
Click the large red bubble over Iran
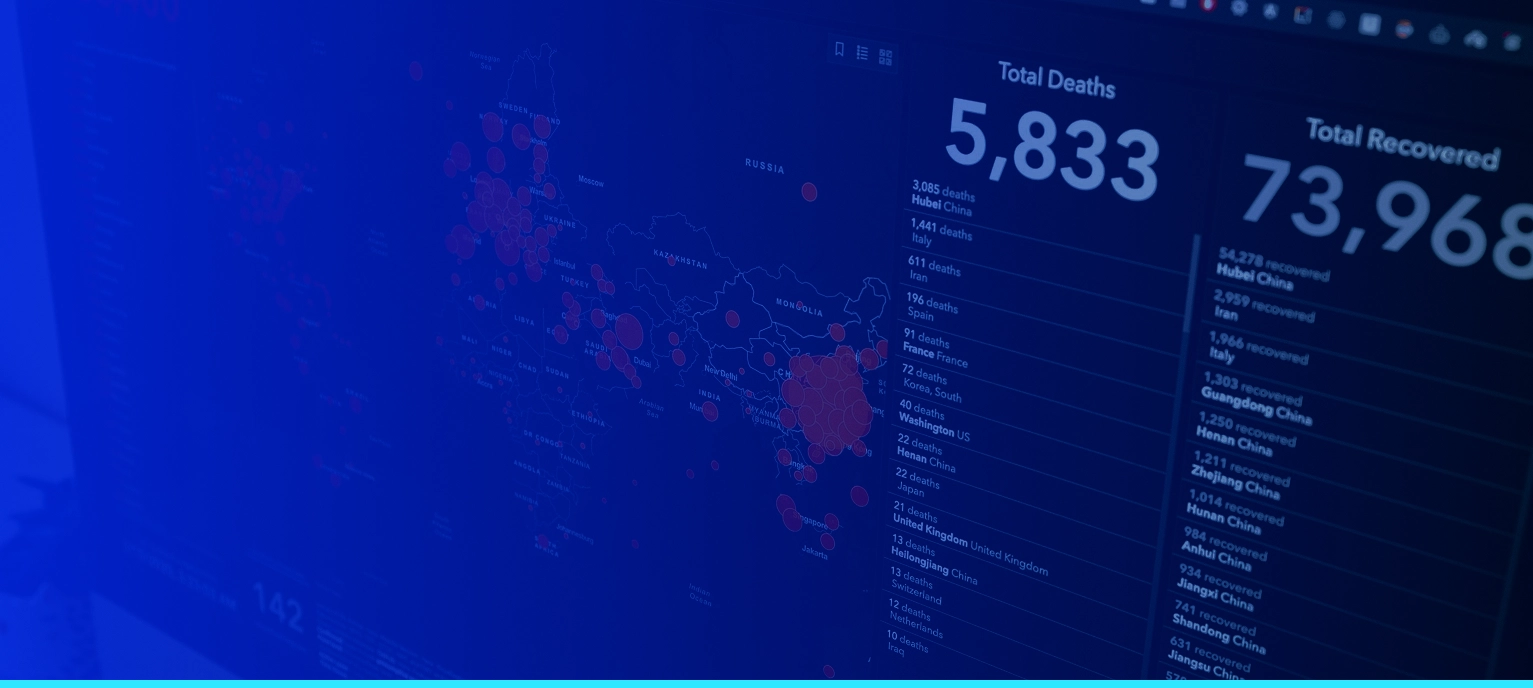click(629, 331)
